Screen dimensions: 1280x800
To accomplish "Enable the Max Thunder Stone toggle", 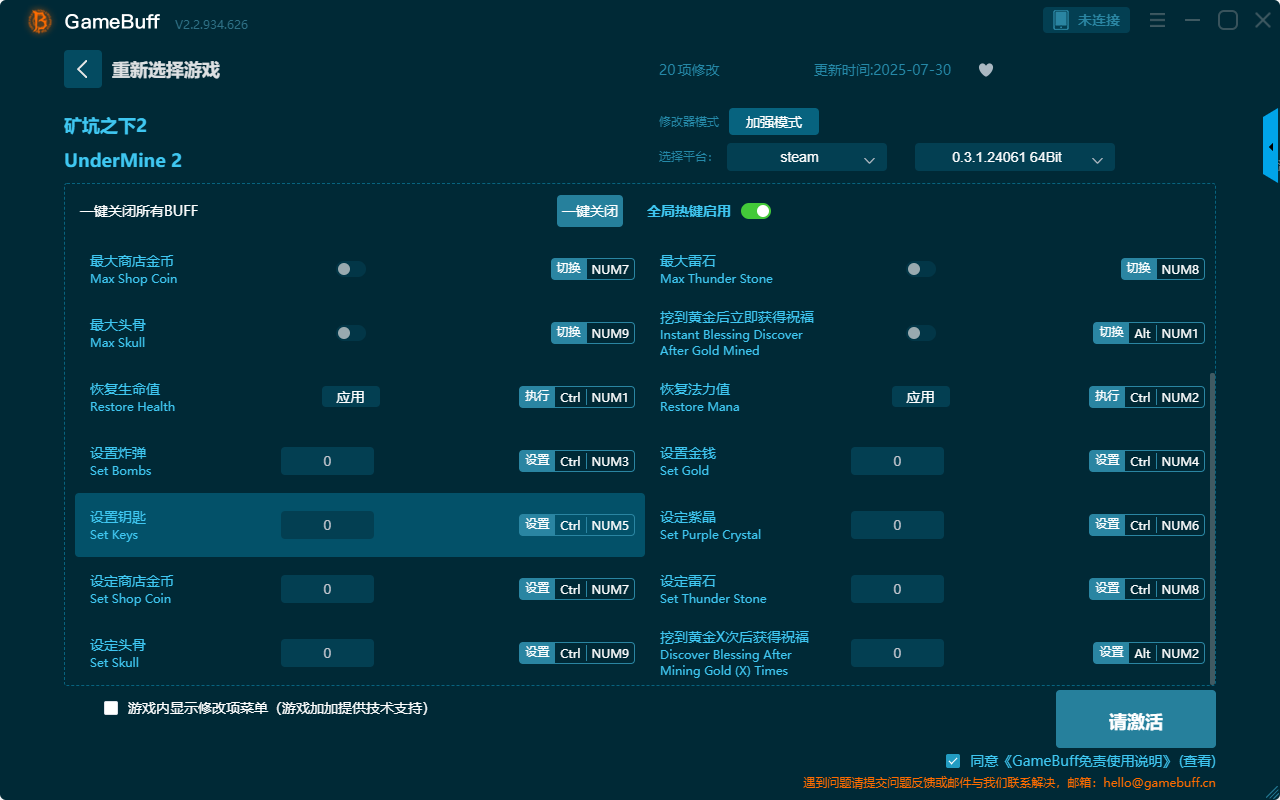I will click(x=918, y=268).
